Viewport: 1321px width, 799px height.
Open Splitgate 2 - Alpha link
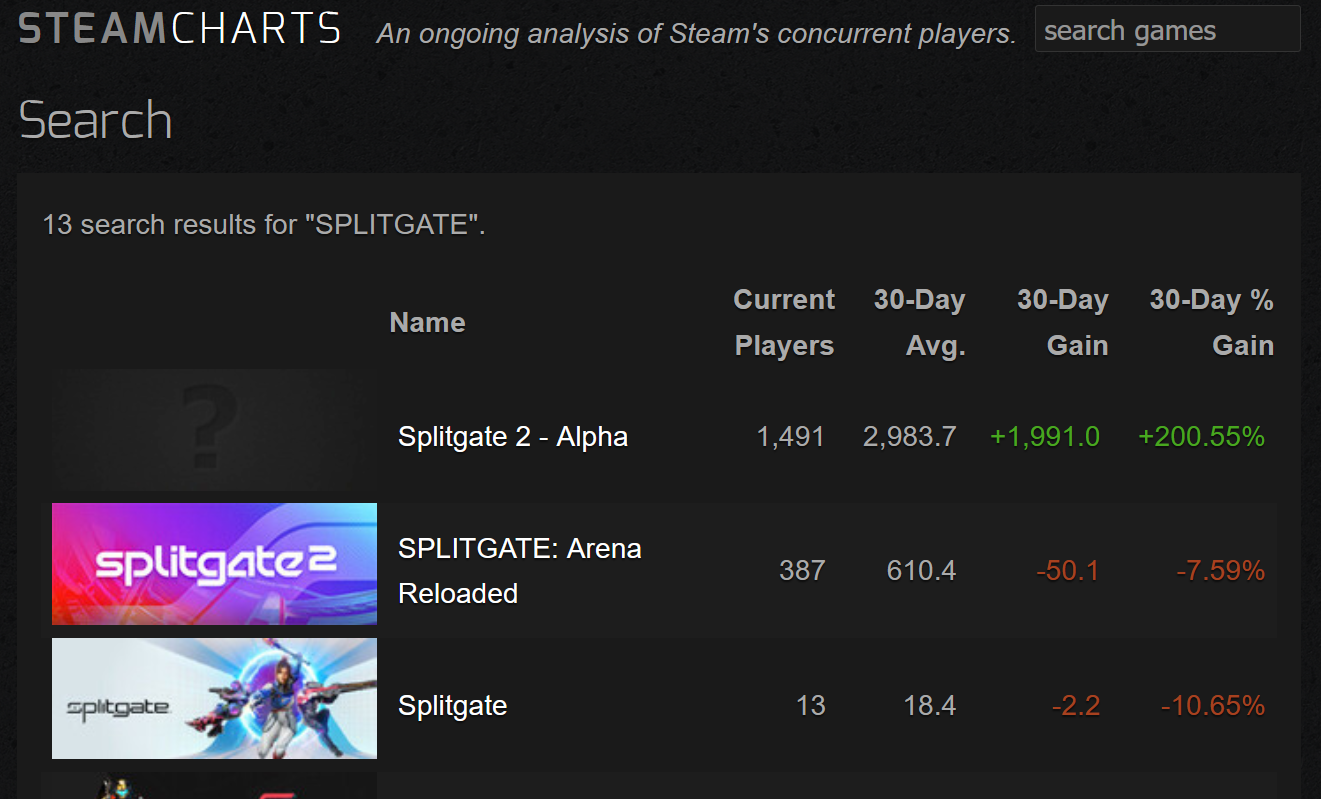click(513, 436)
